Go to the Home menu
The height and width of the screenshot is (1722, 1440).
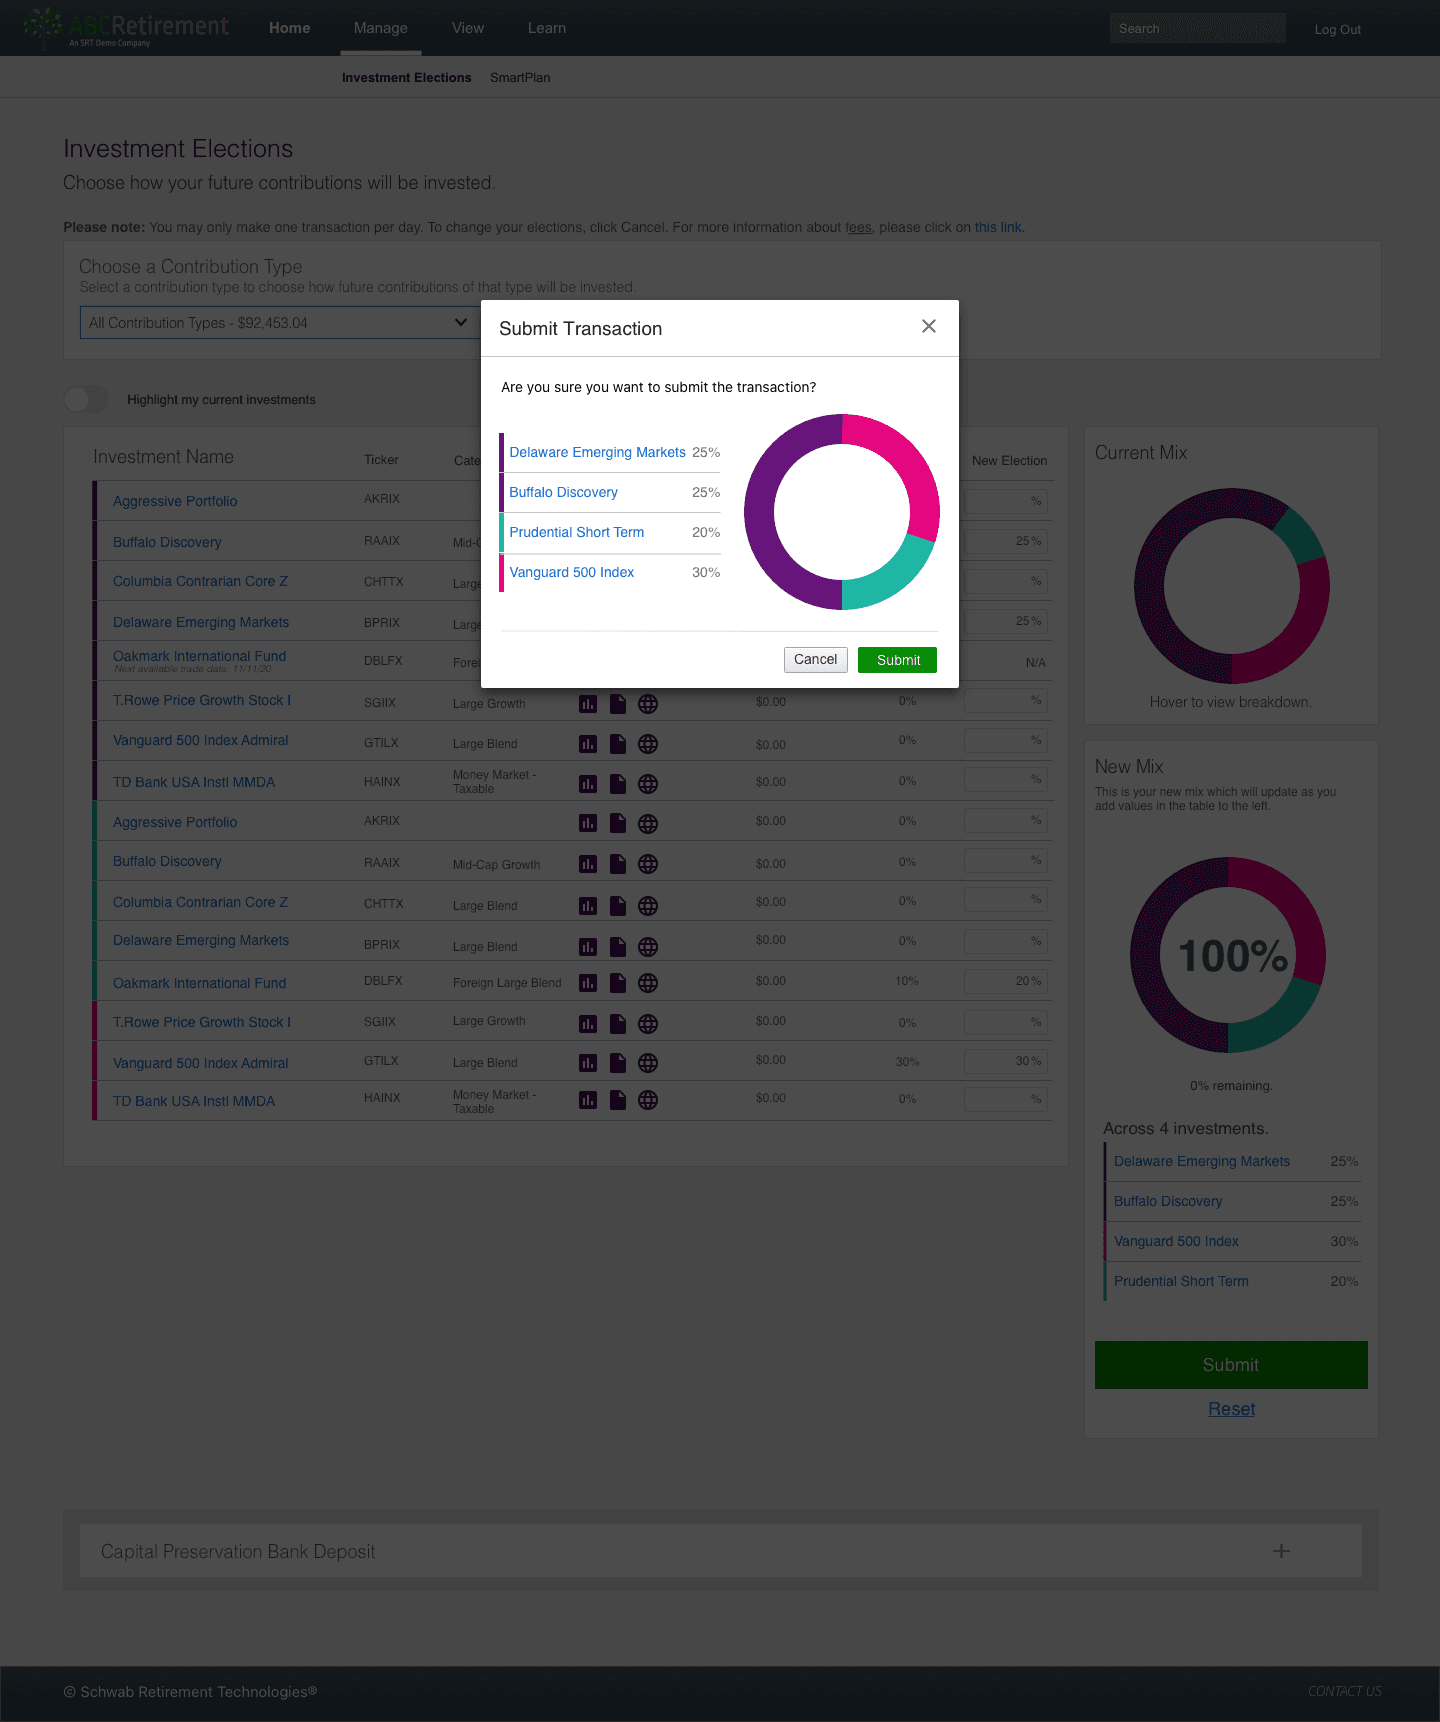click(289, 28)
